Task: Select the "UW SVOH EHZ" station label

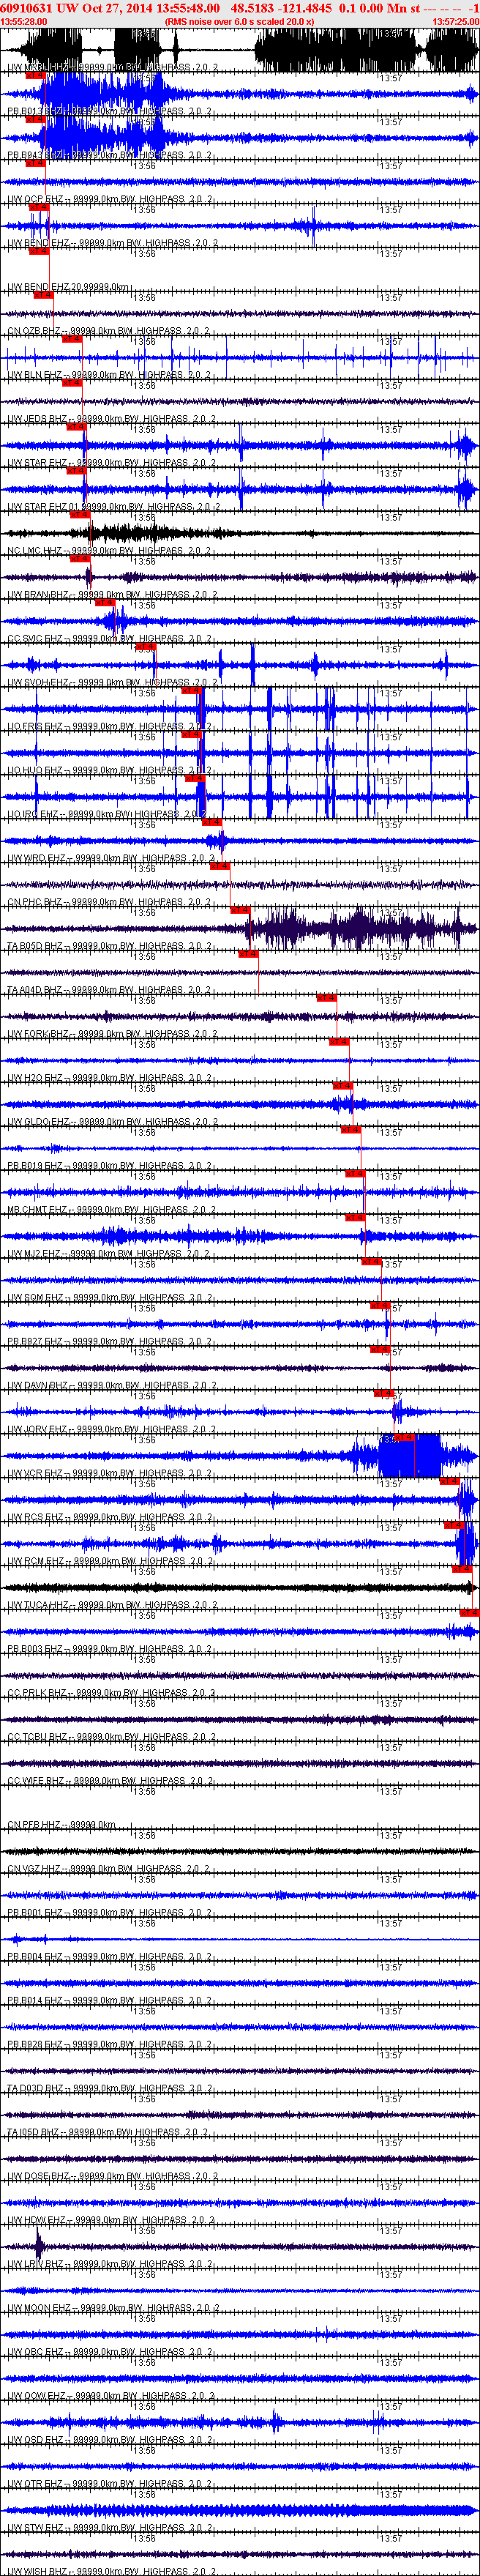Action: click(x=38, y=683)
